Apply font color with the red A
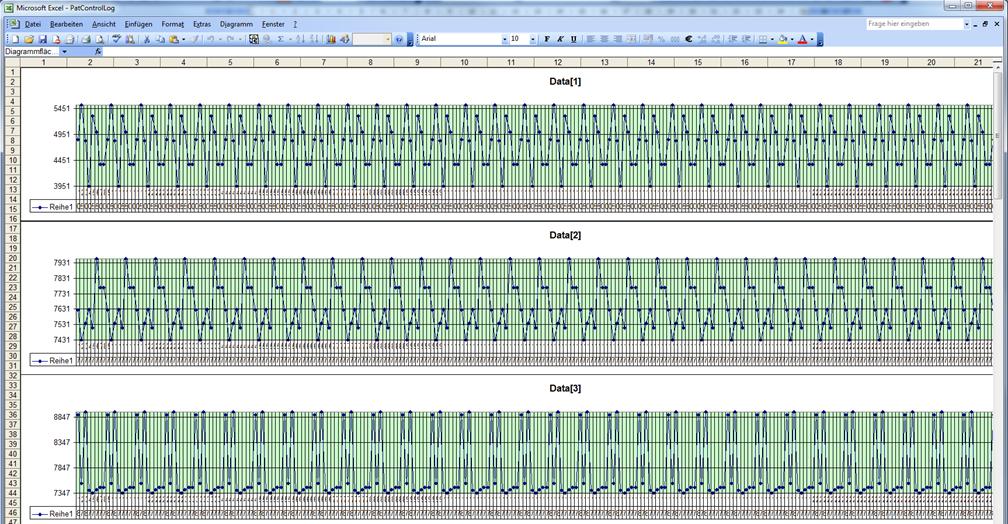Image resolution: width=1008 pixels, height=524 pixels. tap(802, 39)
